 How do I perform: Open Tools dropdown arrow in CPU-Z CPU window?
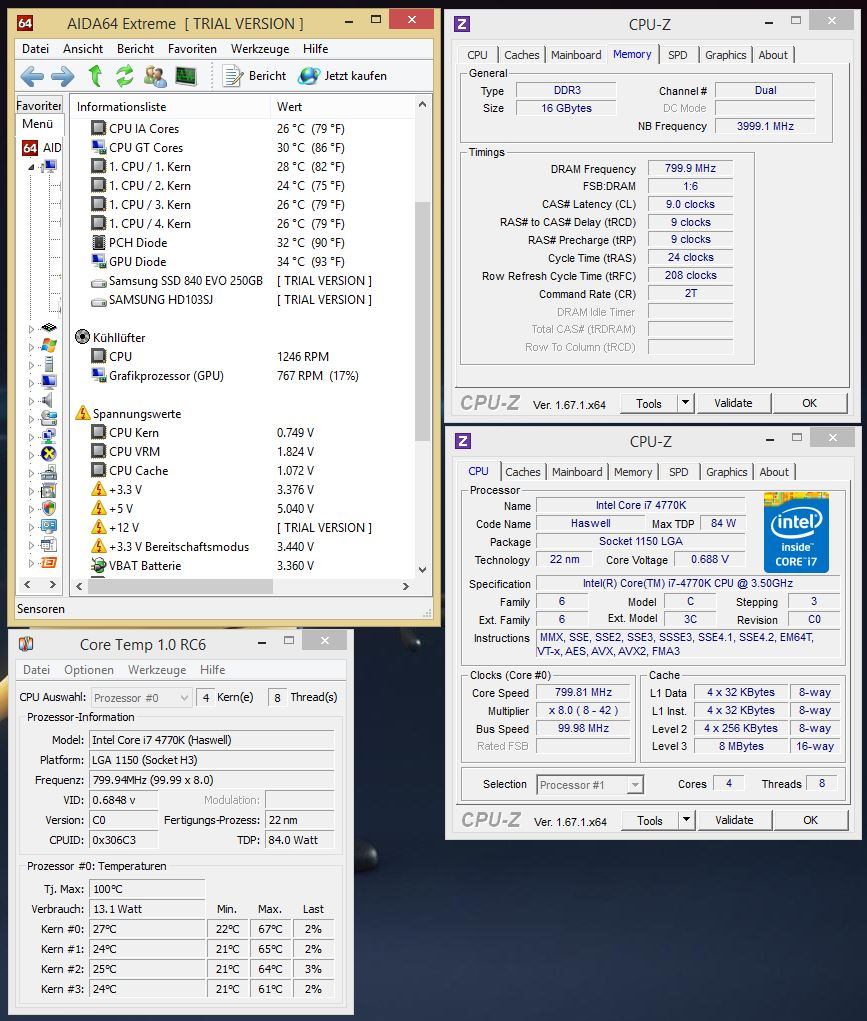[687, 820]
